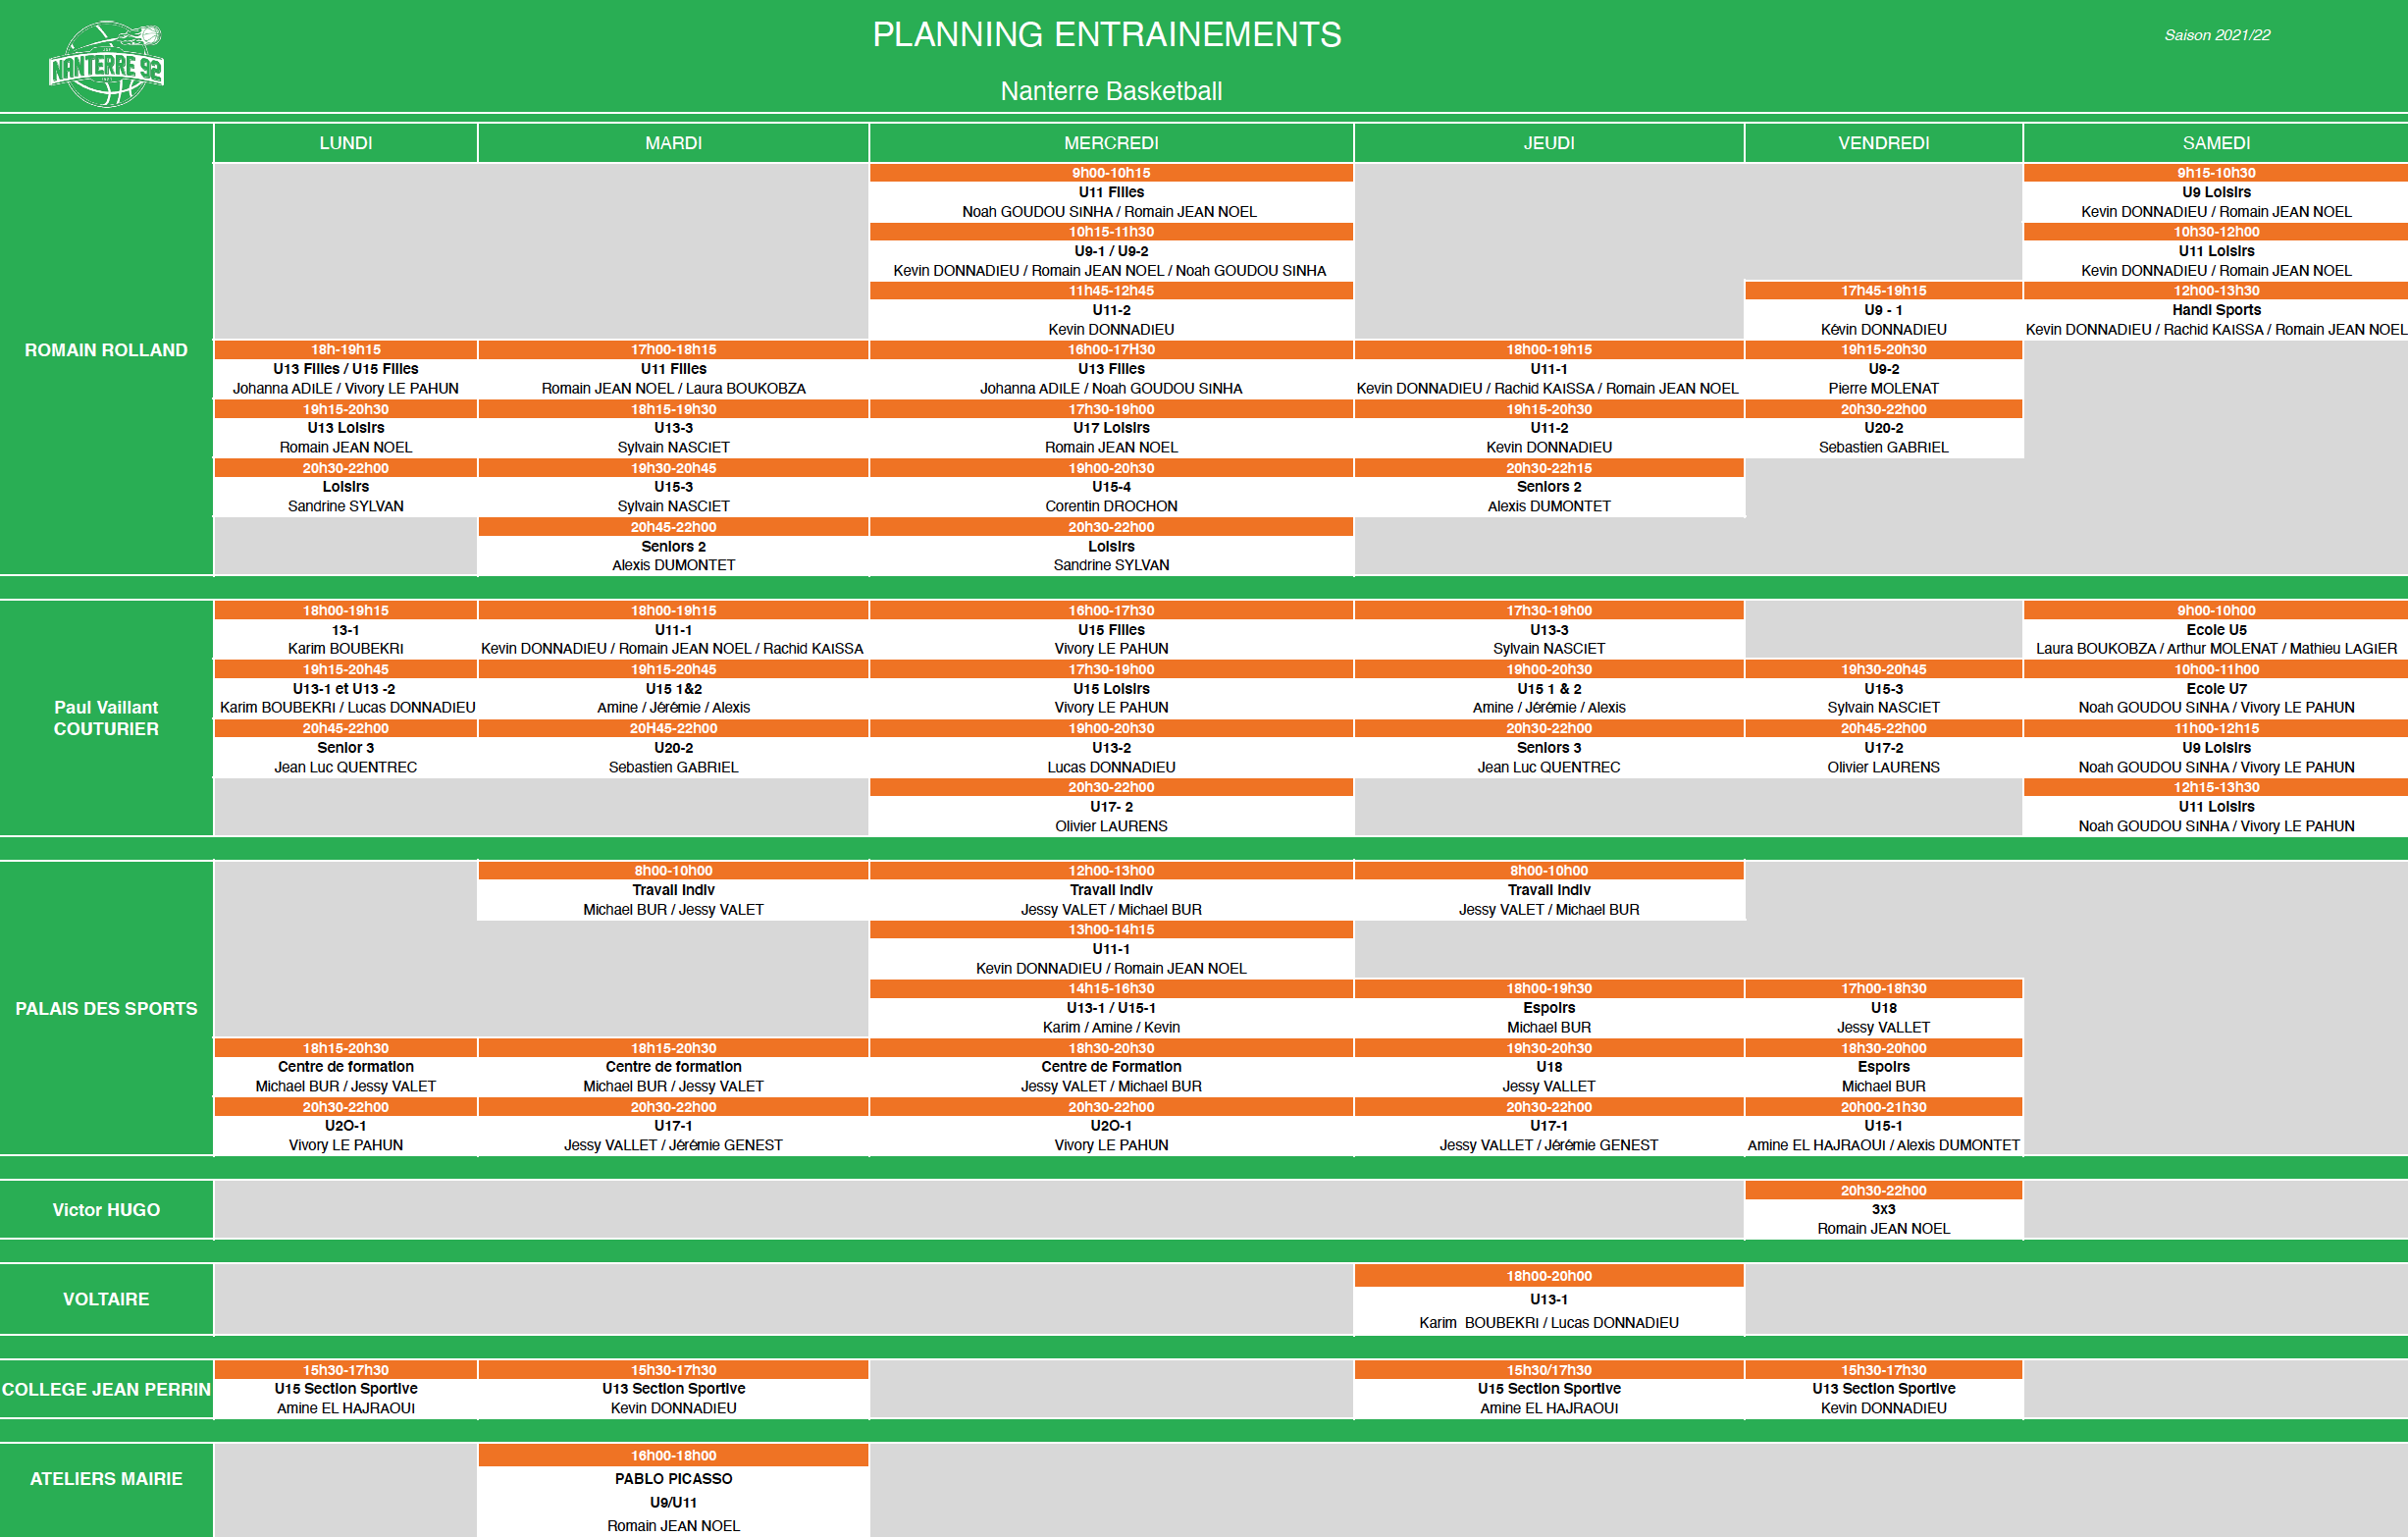Click the 9h15-10h30 Saturday time slot
This screenshot has width=2408, height=1537.
(x=2216, y=173)
